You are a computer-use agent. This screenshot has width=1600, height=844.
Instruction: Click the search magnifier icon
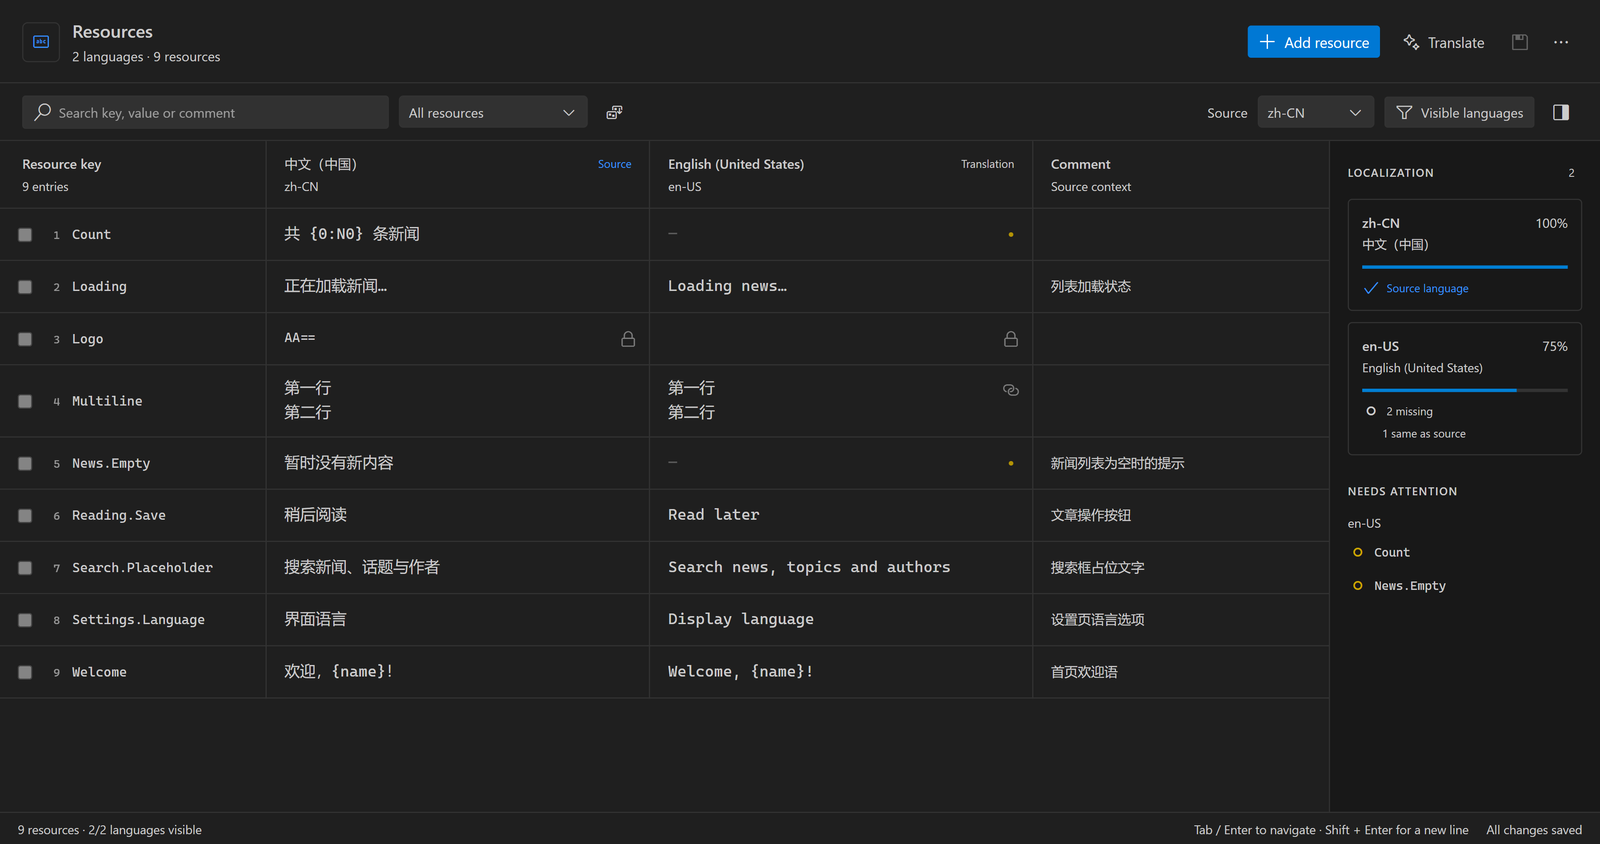pos(42,112)
